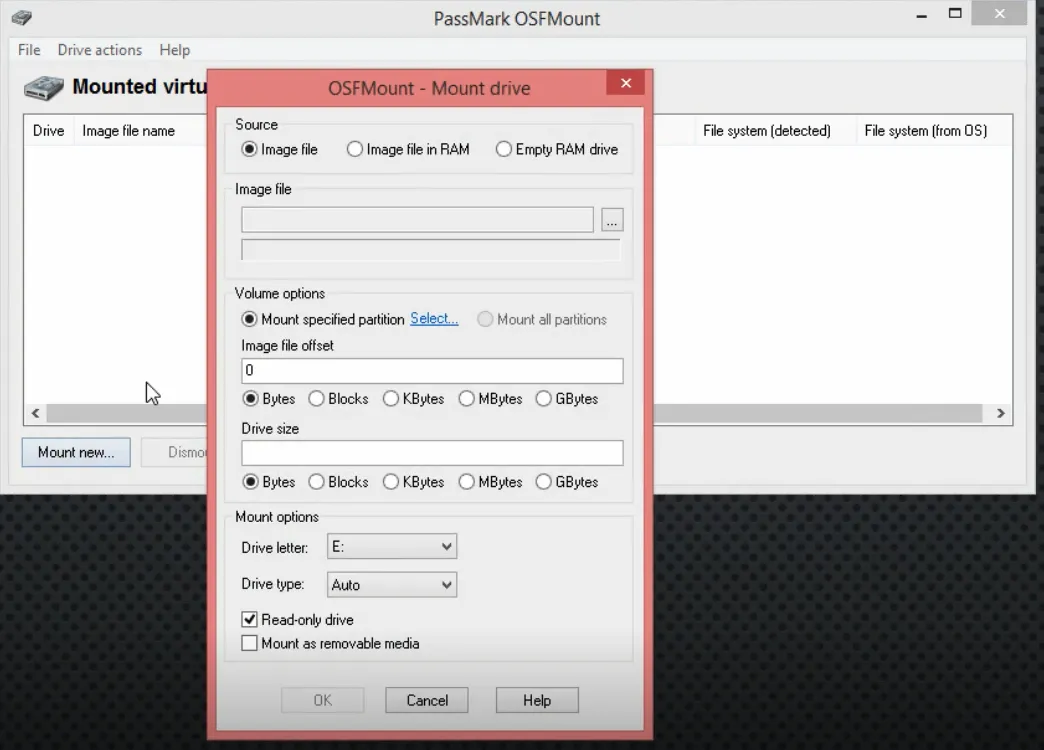Close the Mount drive dialog
The image size is (1044, 750).
coord(626,84)
